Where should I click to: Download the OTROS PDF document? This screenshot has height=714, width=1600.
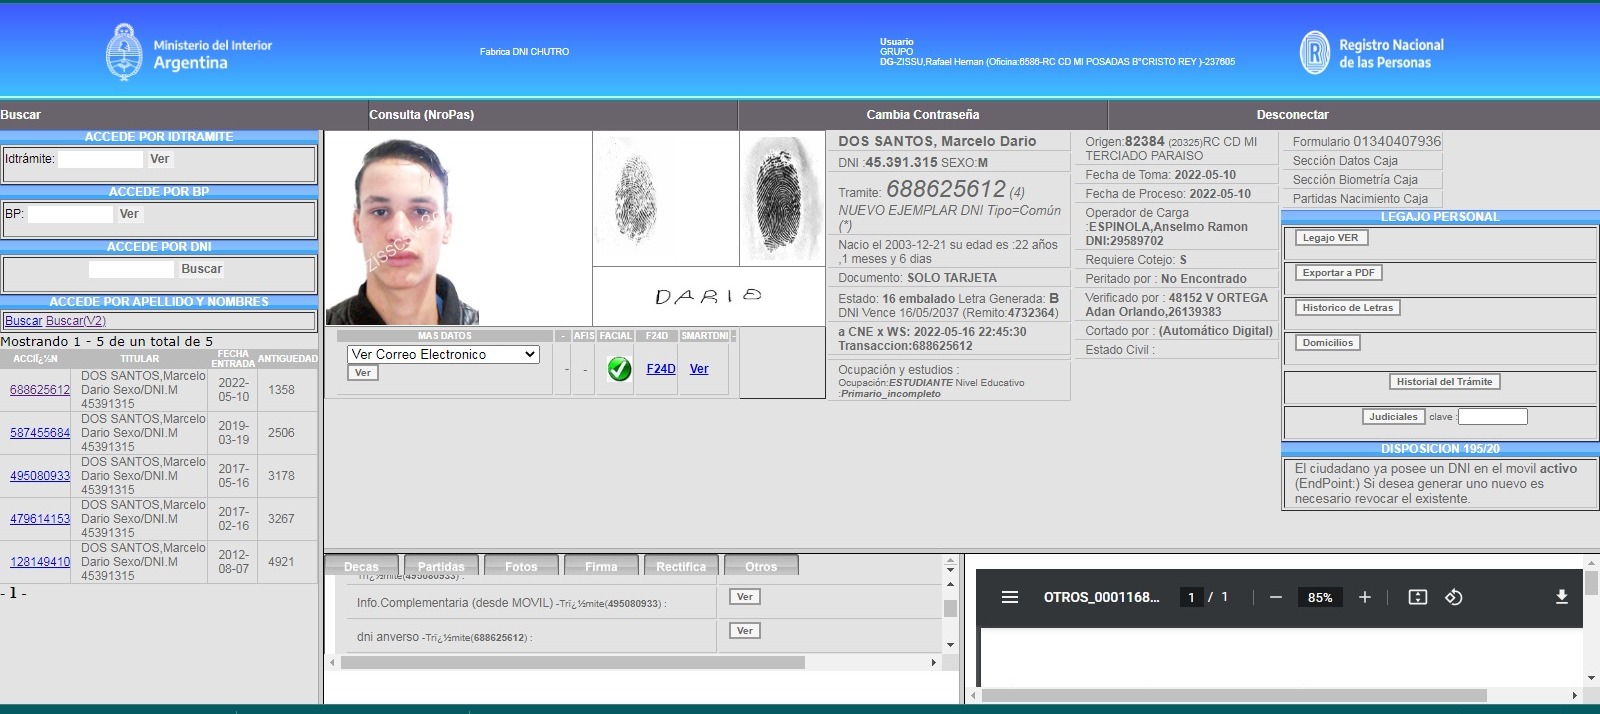tap(1561, 597)
